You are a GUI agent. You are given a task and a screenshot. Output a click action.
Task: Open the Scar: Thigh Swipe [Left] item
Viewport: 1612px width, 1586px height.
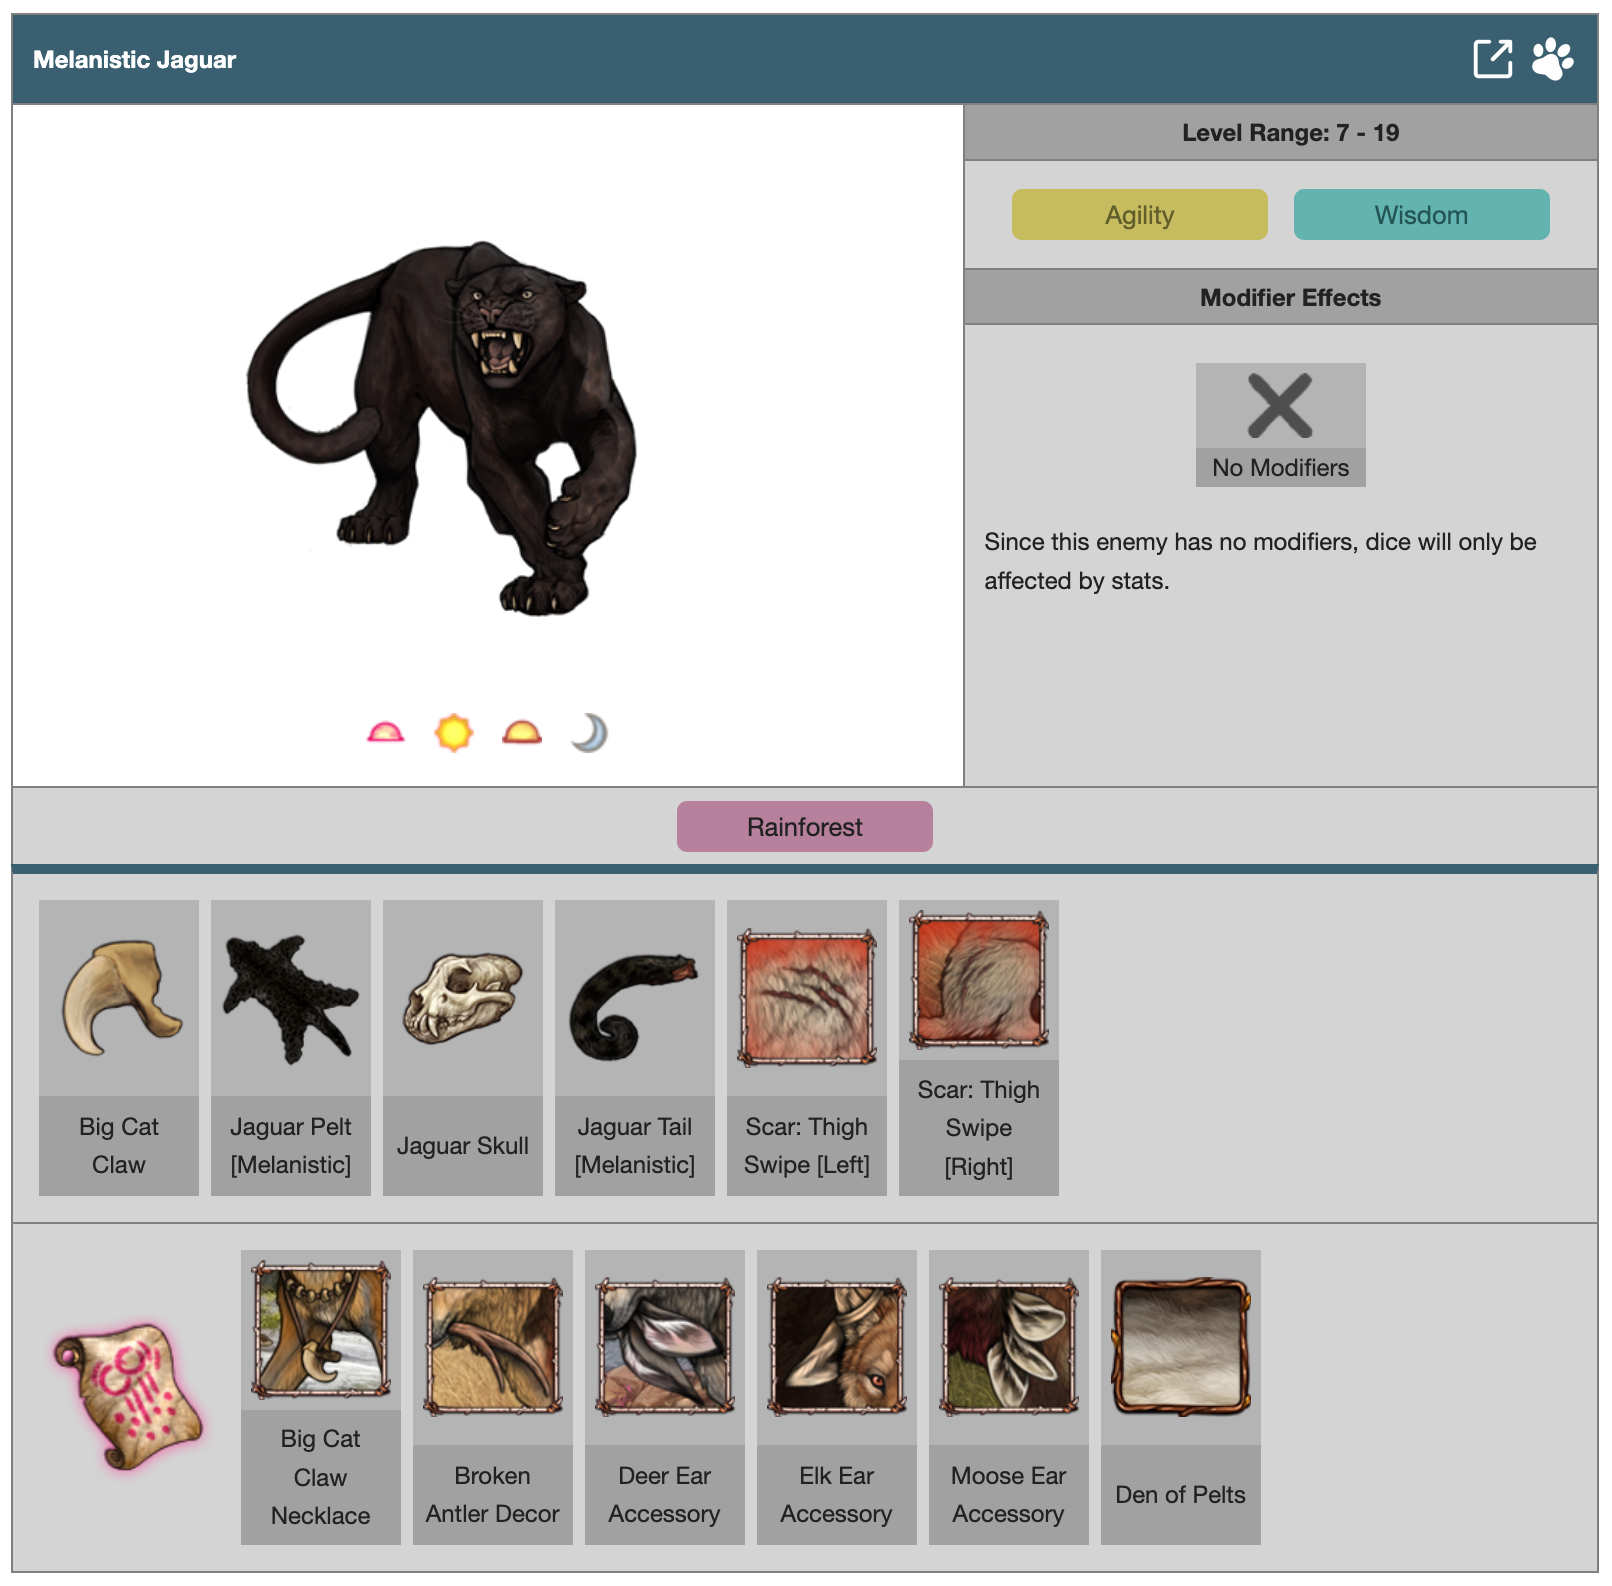pyautogui.click(x=807, y=1047)
